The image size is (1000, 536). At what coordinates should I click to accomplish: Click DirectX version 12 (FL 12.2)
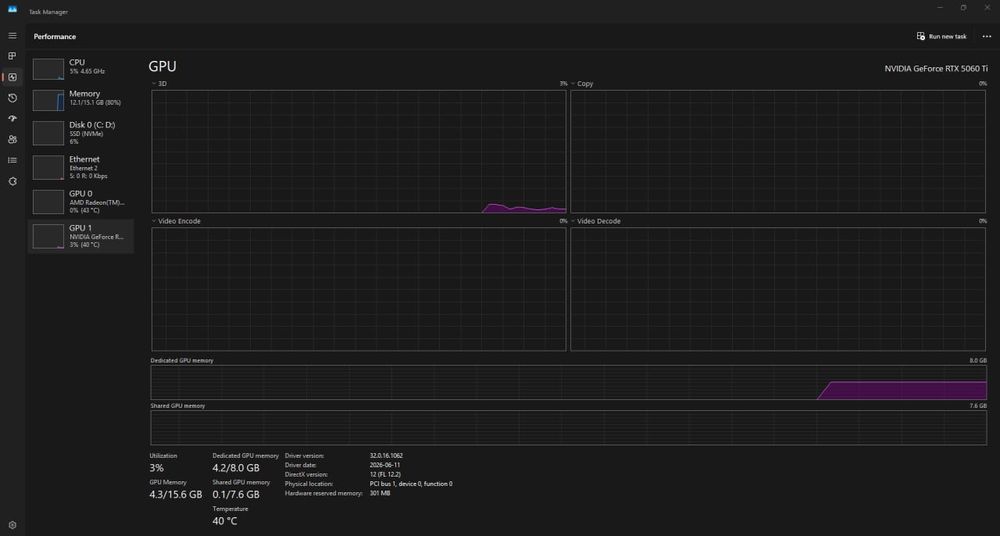(385, 475)
